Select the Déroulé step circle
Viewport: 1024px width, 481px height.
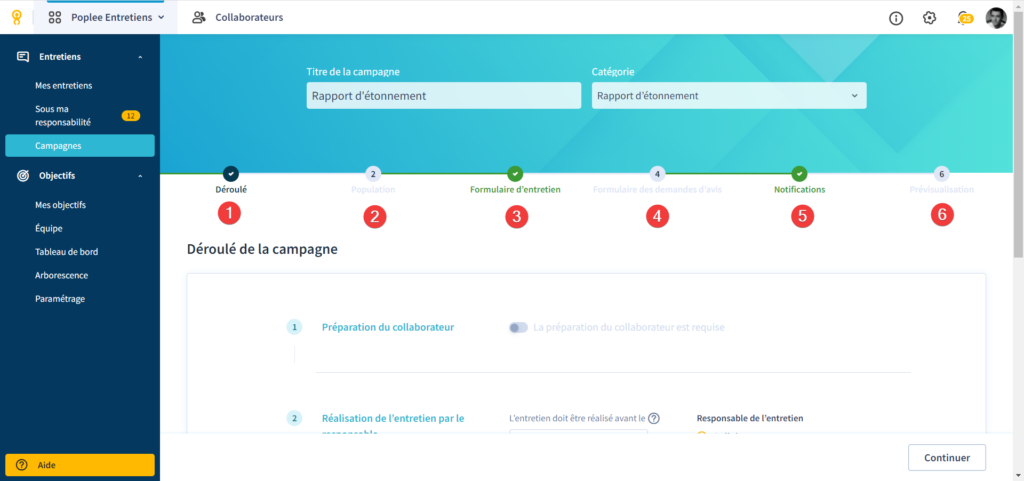[231, 174]
